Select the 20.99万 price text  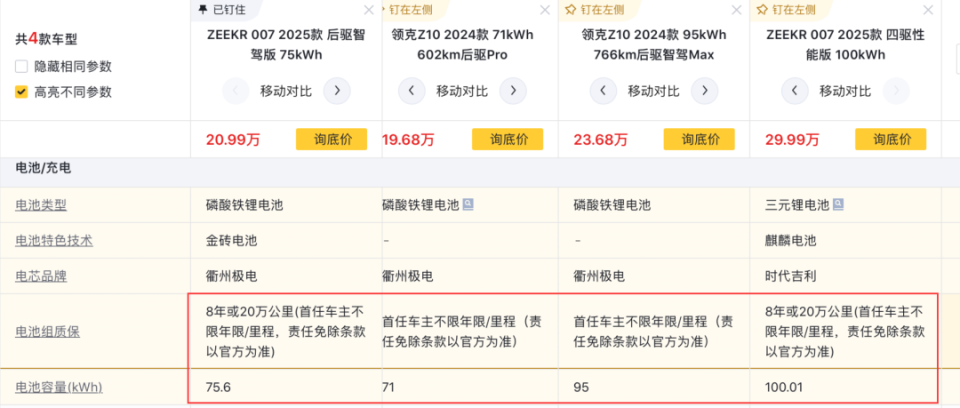pos(233,140)
